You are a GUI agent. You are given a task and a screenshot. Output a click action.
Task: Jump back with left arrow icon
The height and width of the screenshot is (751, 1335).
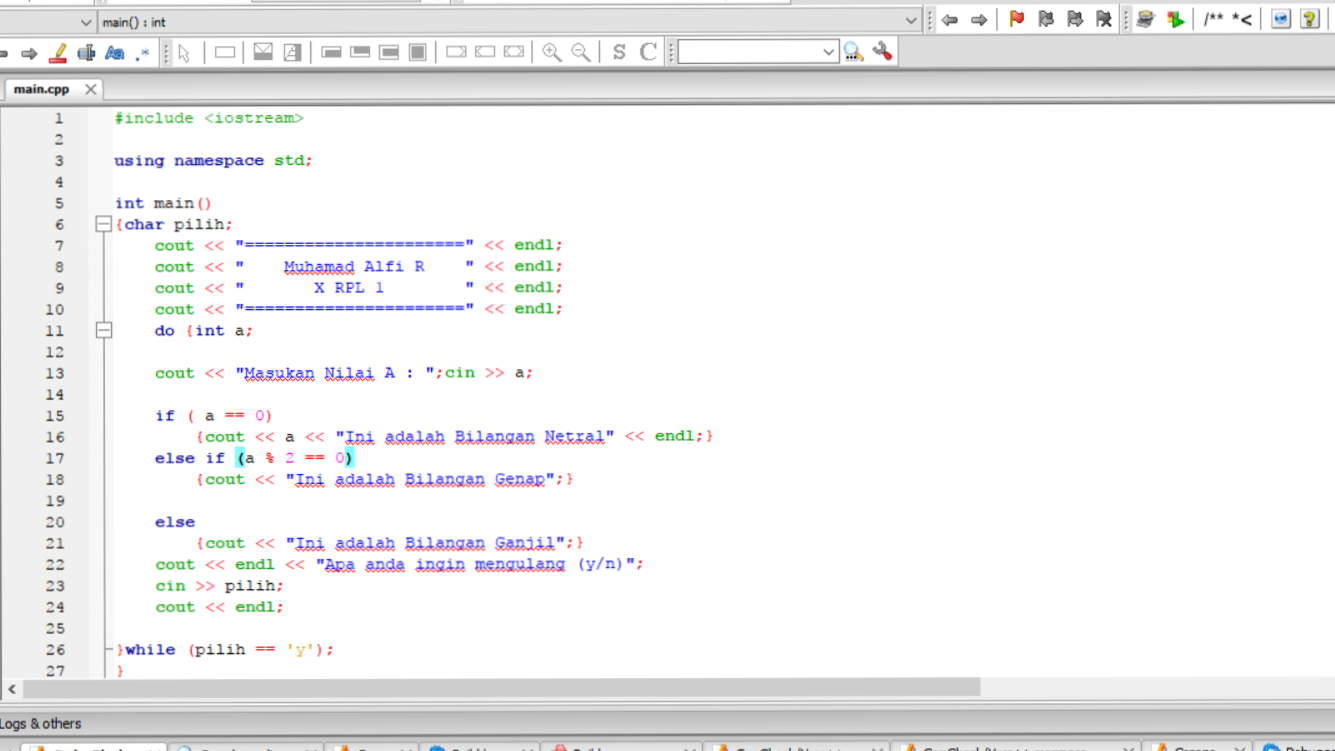(x=950, y=20)
